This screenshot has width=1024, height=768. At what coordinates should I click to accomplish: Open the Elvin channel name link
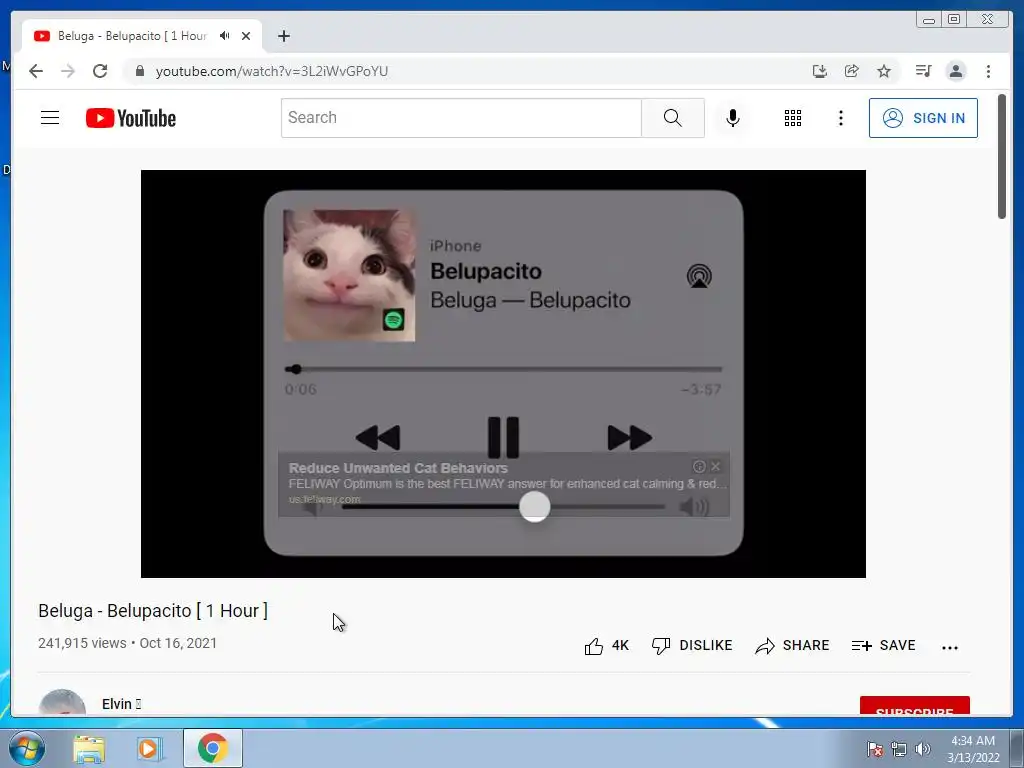click(x=121, y=704)
